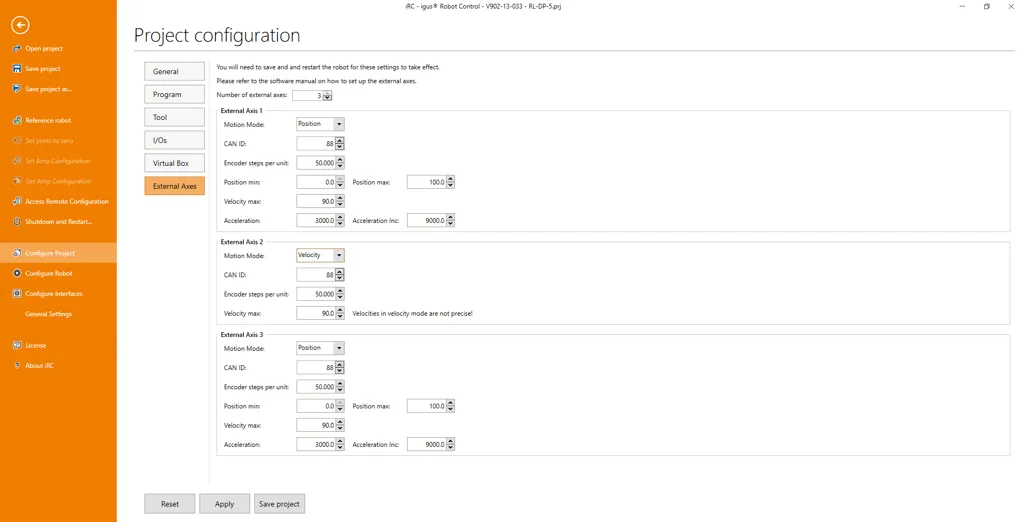The height and width of the screenshot is (522, 1022).
Task: Click External Axis 2 CAN ID field
Action: [x=316, y=275]
